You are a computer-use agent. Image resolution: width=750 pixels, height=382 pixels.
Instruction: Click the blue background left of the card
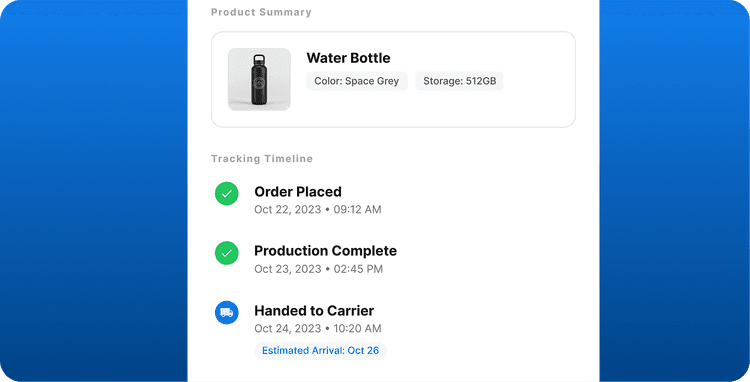pos(94,191)
